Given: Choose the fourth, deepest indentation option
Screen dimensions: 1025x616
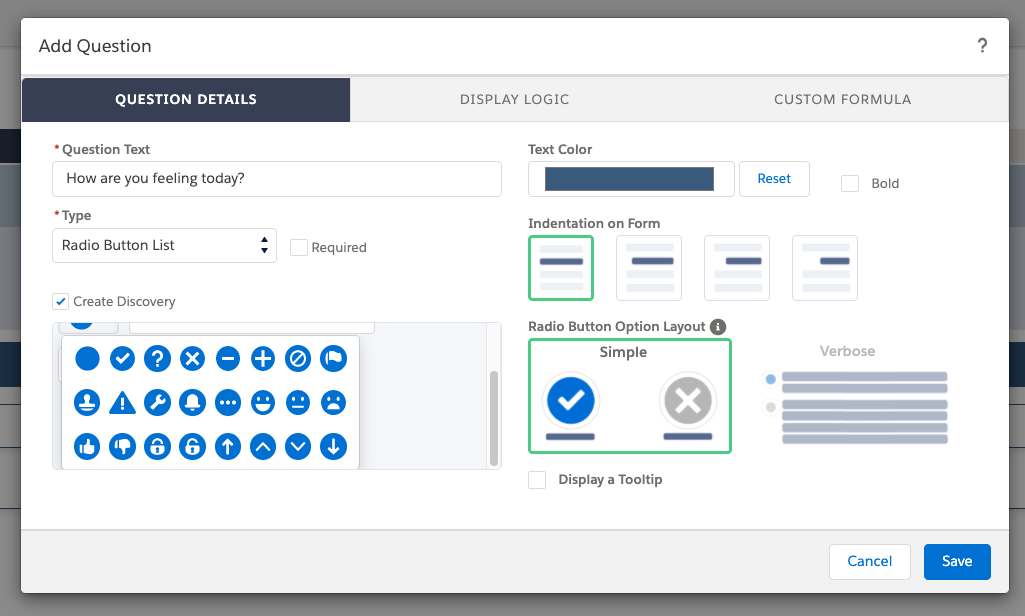Looking at the screenshot, I should click(x=825, y=268).
